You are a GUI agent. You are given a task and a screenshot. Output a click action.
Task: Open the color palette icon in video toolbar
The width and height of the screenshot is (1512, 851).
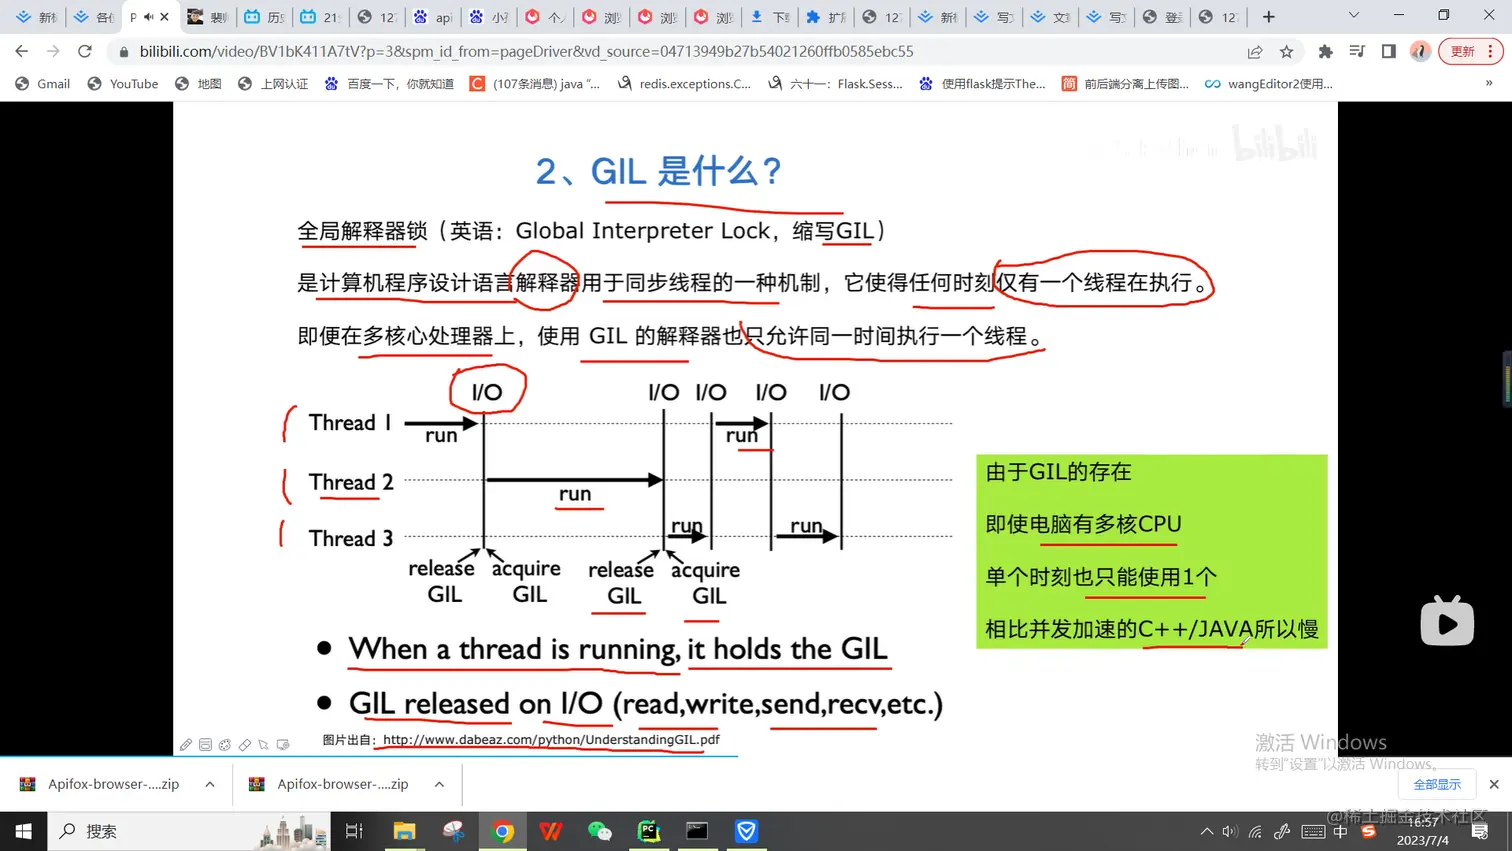tap(225, 745)
